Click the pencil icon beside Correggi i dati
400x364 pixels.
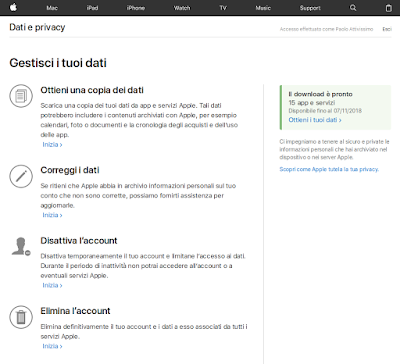point(21,176)
